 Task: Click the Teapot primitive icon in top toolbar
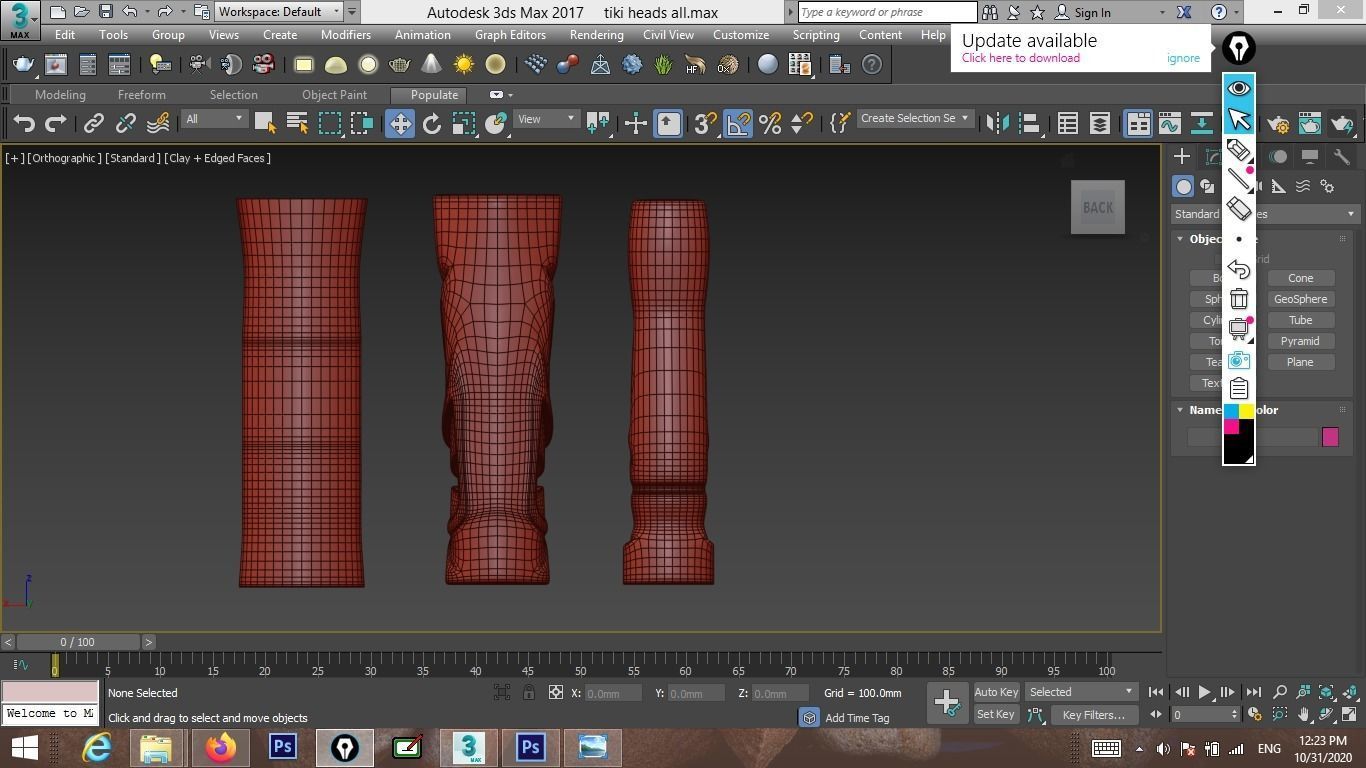pyautogui.click(x=399, y=65)
